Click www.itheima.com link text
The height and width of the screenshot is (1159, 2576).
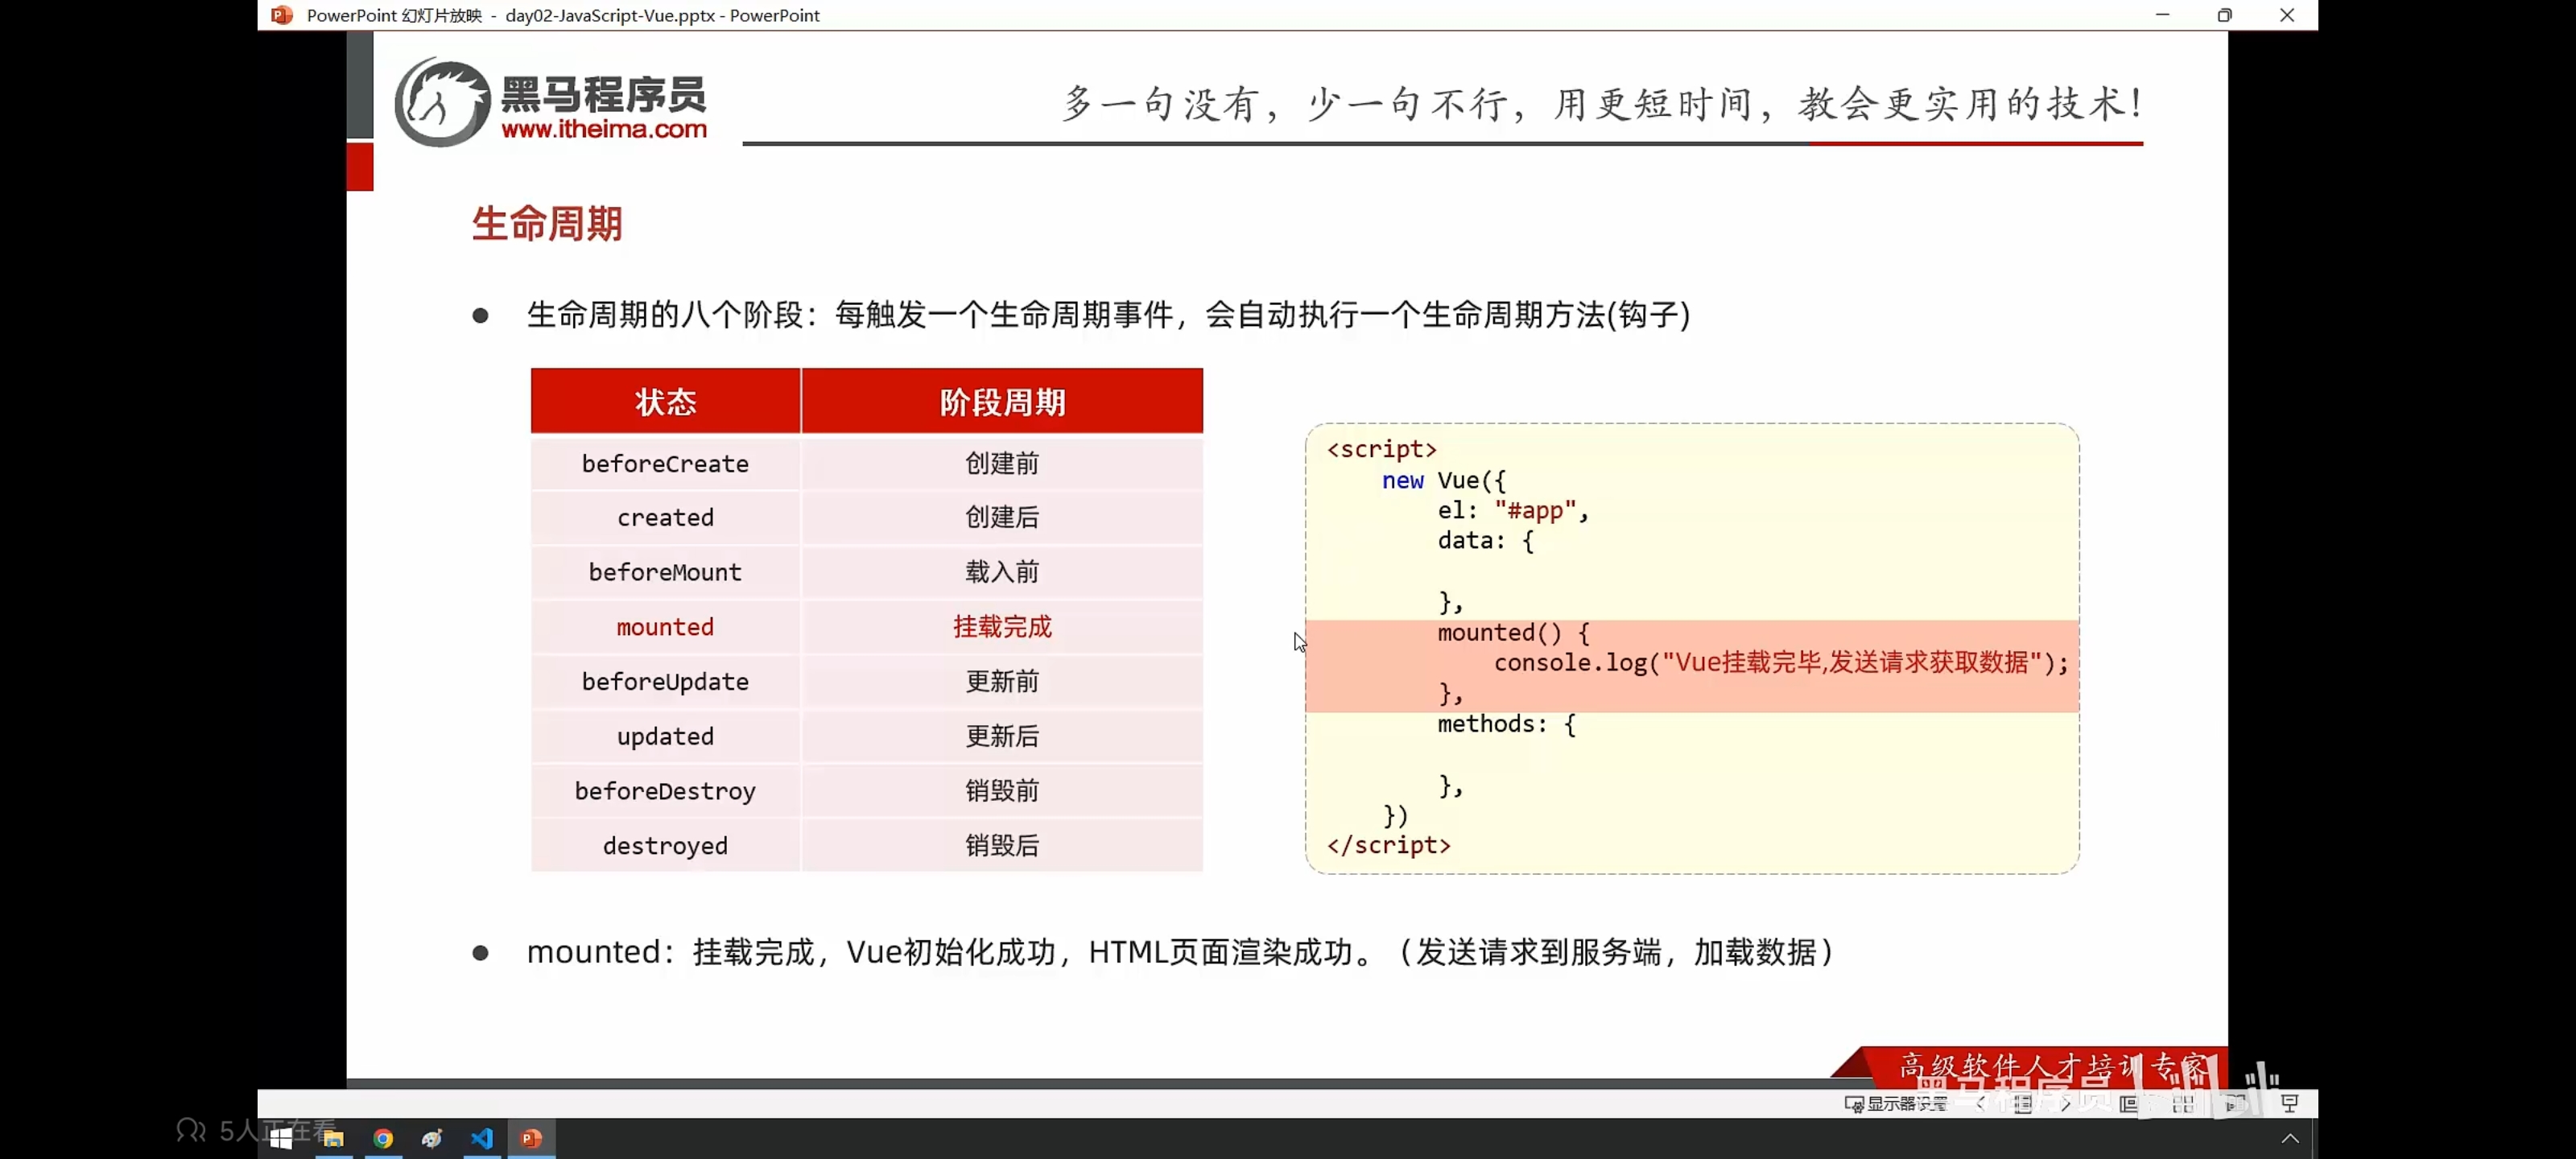coord(604,129)
